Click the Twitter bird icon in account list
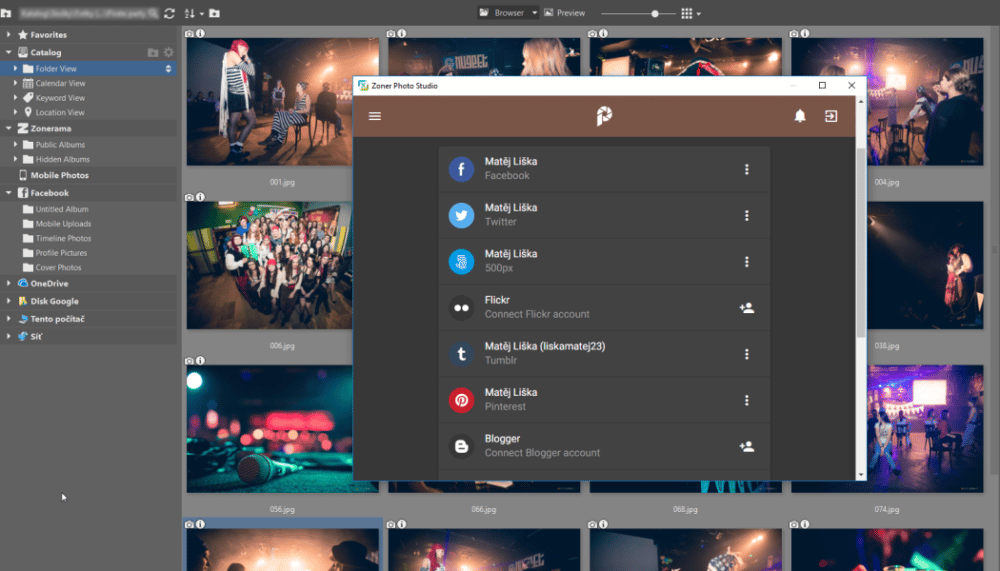Image resolution: width=1000 pixels, height=571 pixels. tap(461, 216)
